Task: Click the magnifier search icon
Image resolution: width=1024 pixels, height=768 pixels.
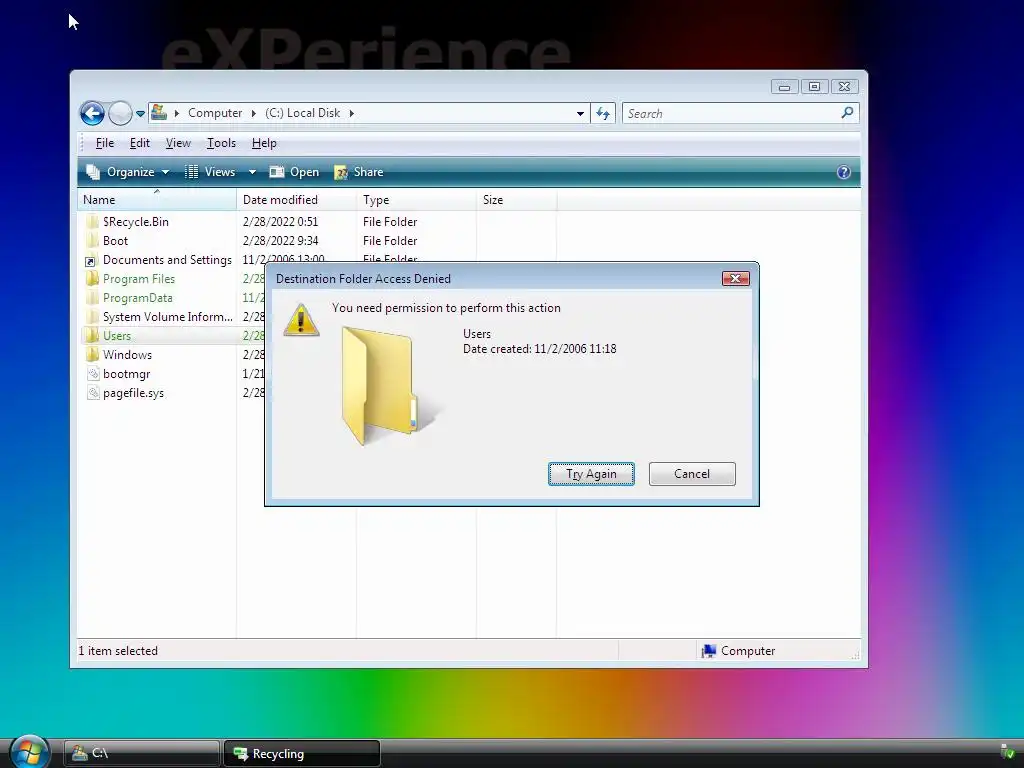Action: pyautogui.click(x=847, y=113)
